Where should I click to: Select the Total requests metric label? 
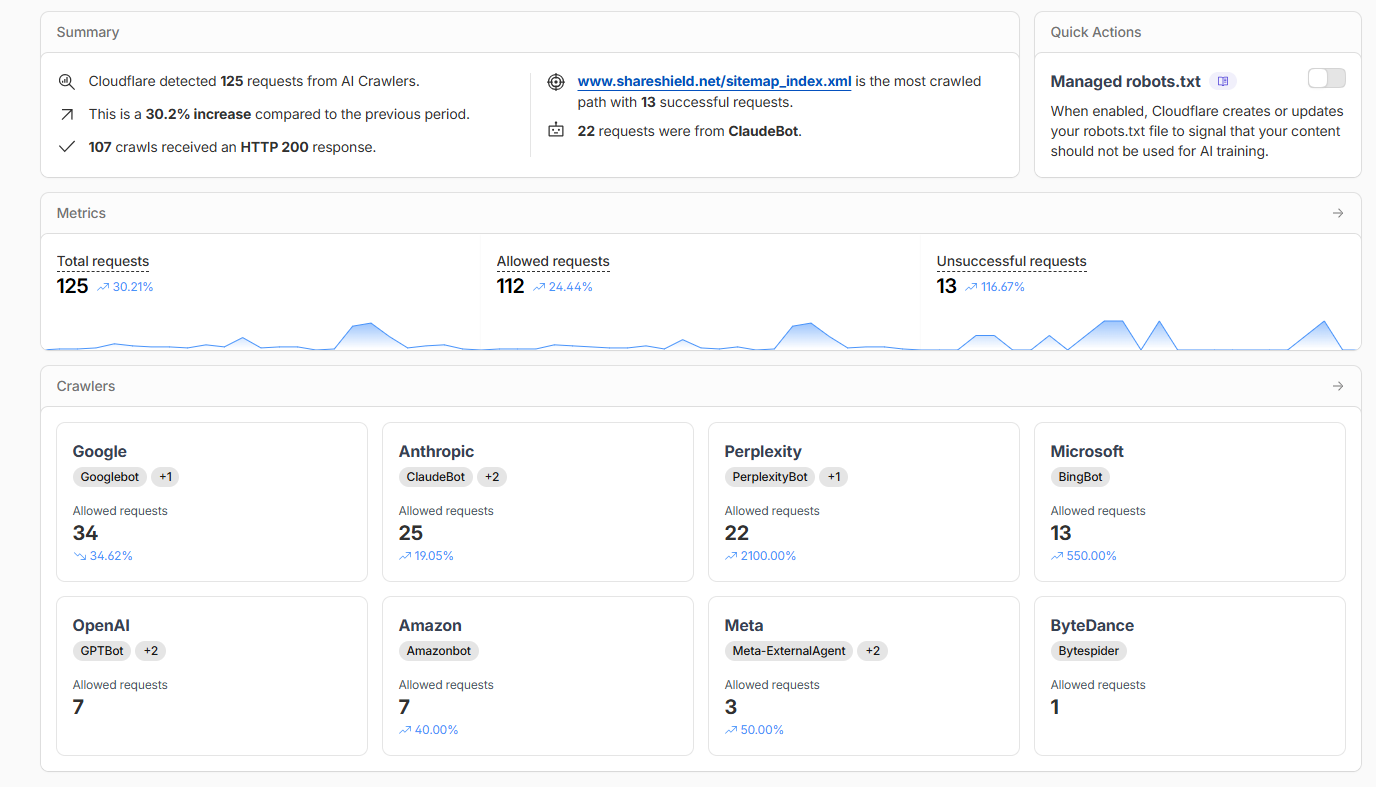click(103, 261)
